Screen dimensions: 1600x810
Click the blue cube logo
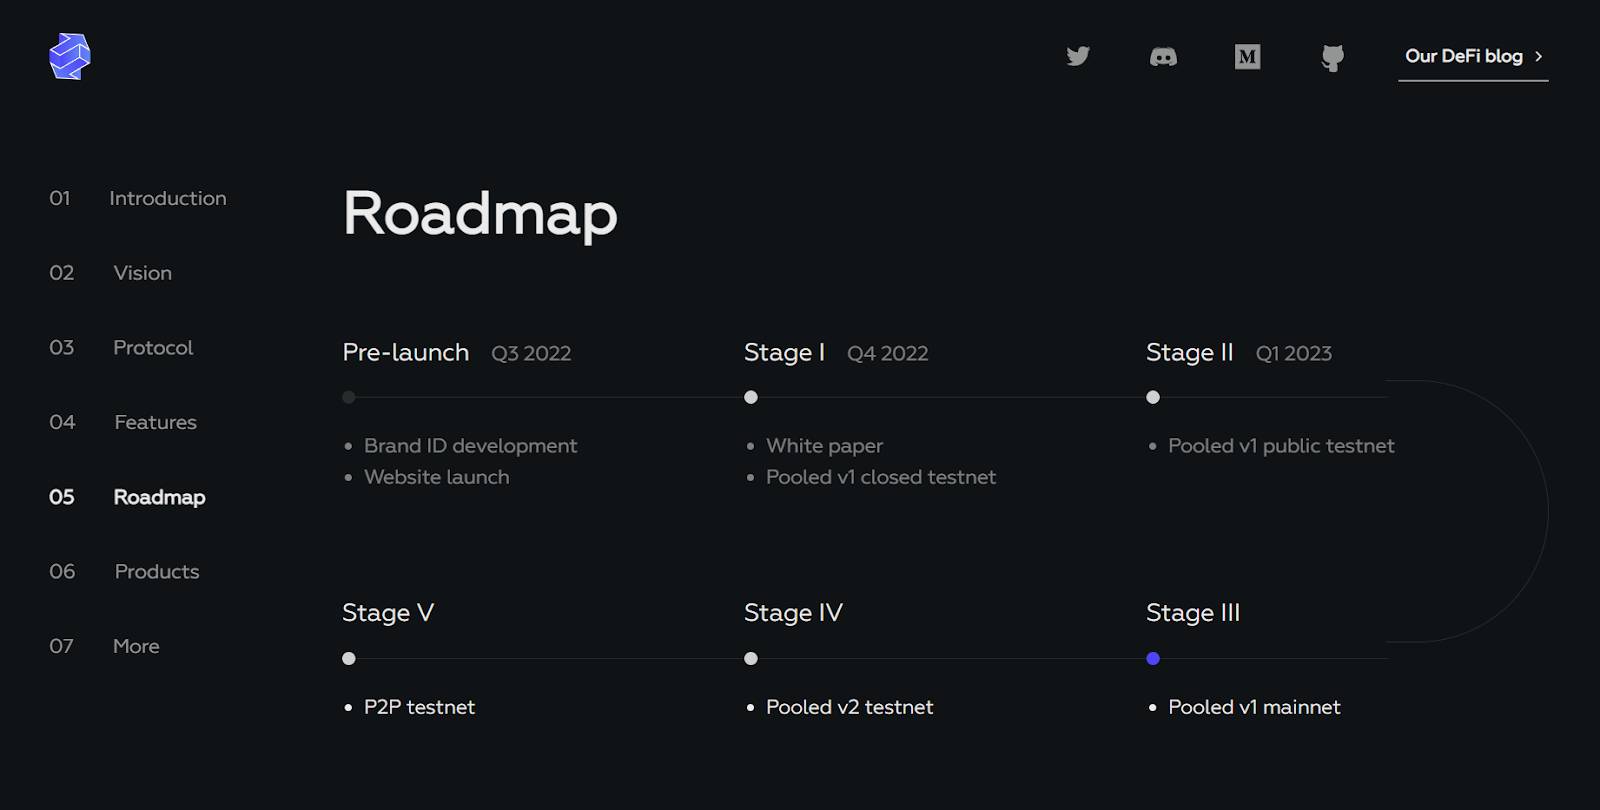pos(70,56)
